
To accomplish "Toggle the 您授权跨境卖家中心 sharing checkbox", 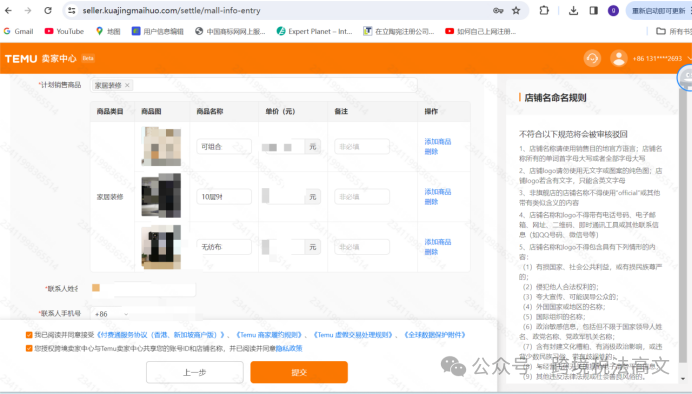I will pyautogui.click(x=29, y=349).
